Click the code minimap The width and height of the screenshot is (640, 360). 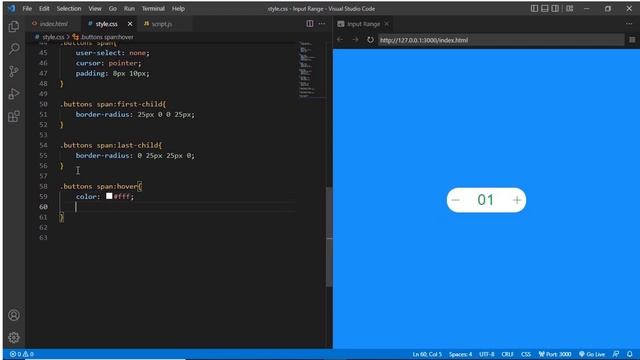point(311,69)
